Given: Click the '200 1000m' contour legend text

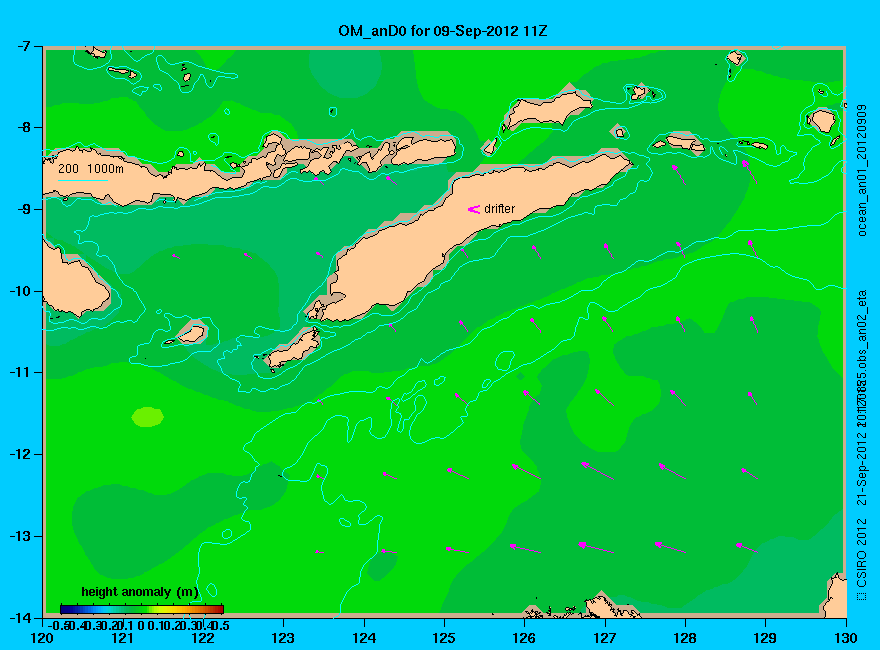Looking at the screenshot, I should [x=91, y=168].
